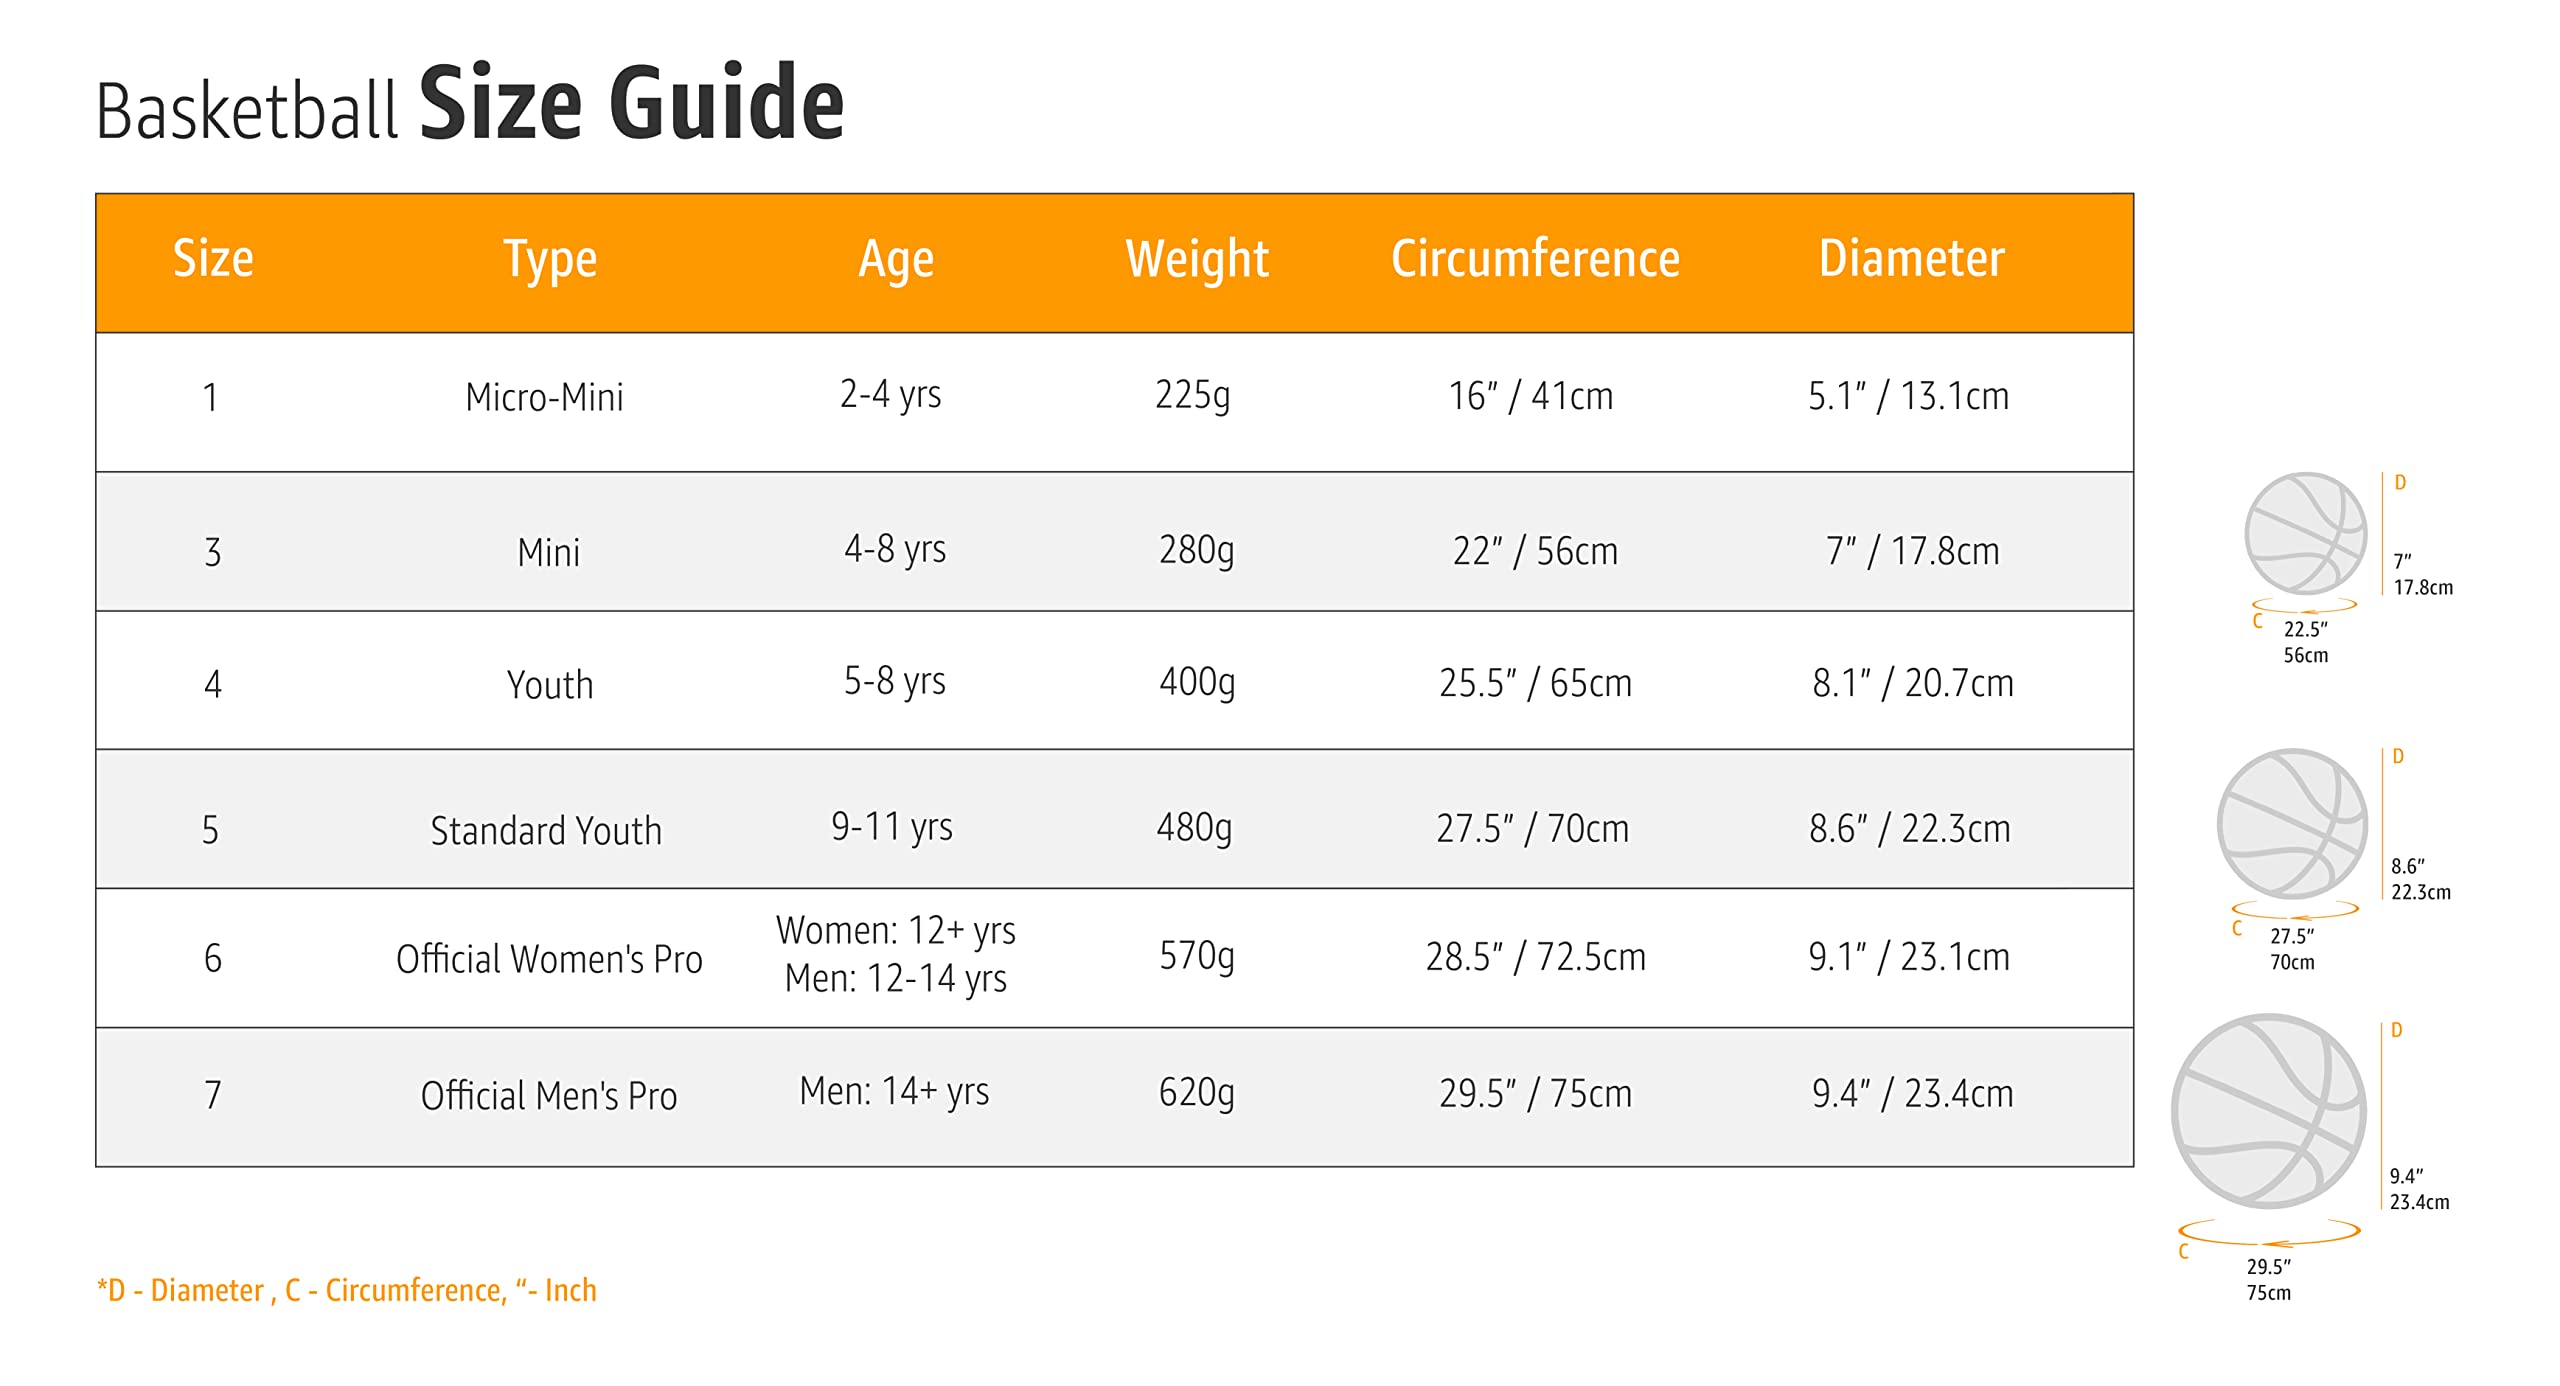Click the Micro-Mini type cell
2560x1386 pixels.
tap(544, 398)
